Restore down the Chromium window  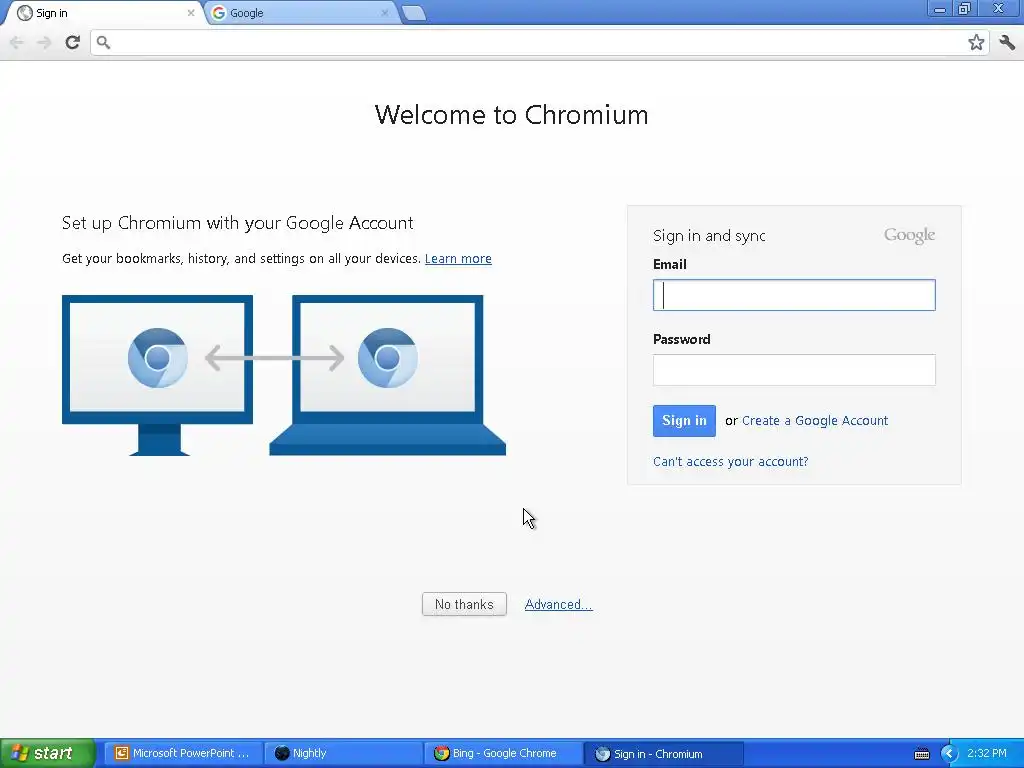[965, 9]
